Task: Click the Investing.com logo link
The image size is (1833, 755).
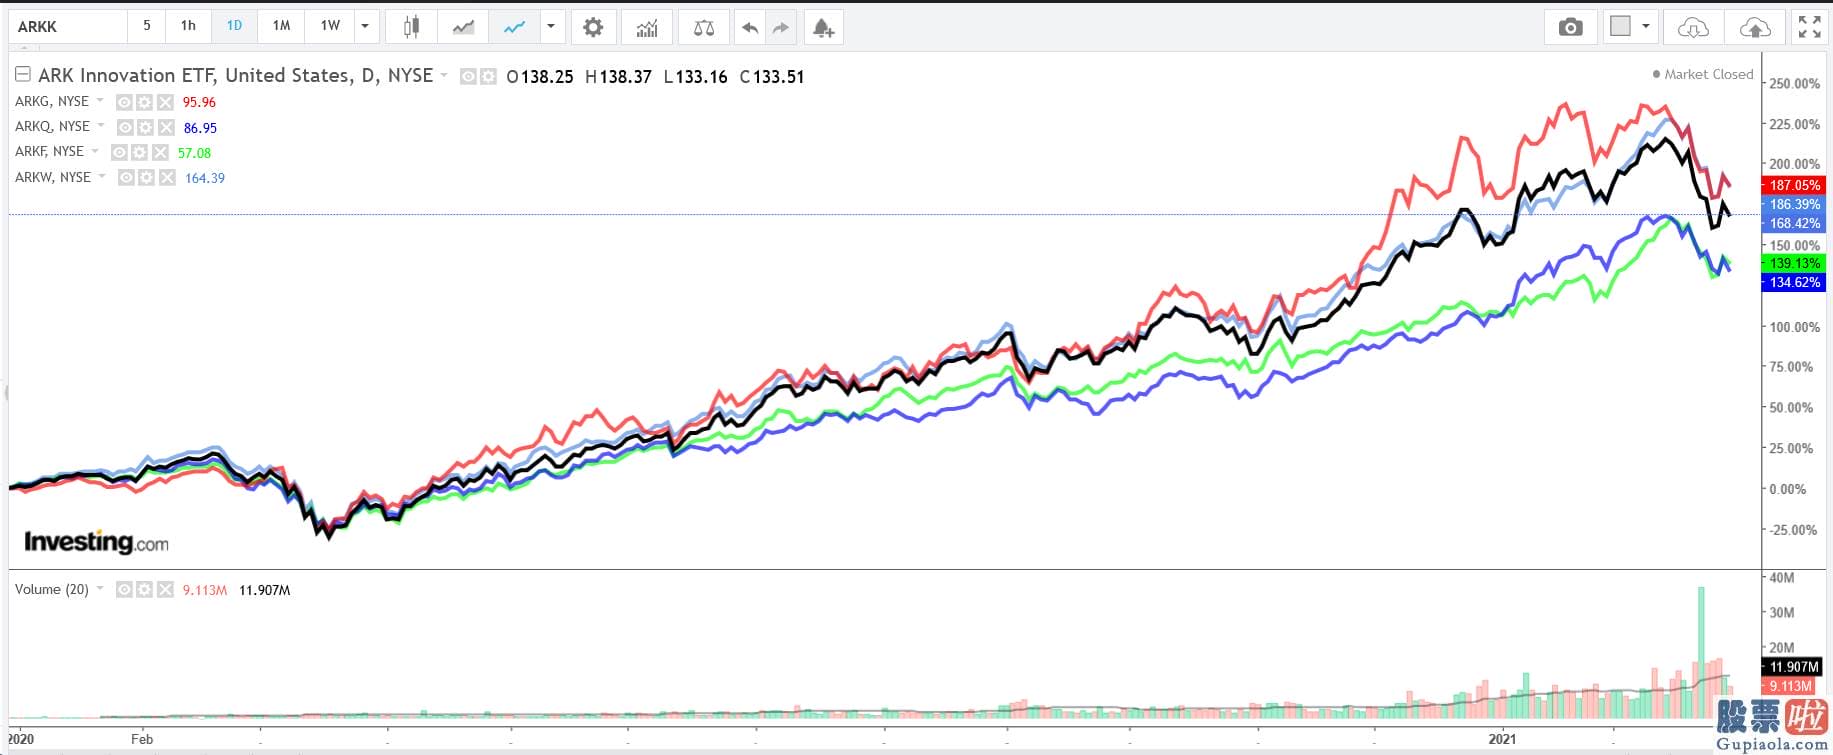Action: (x=96, y=542)
